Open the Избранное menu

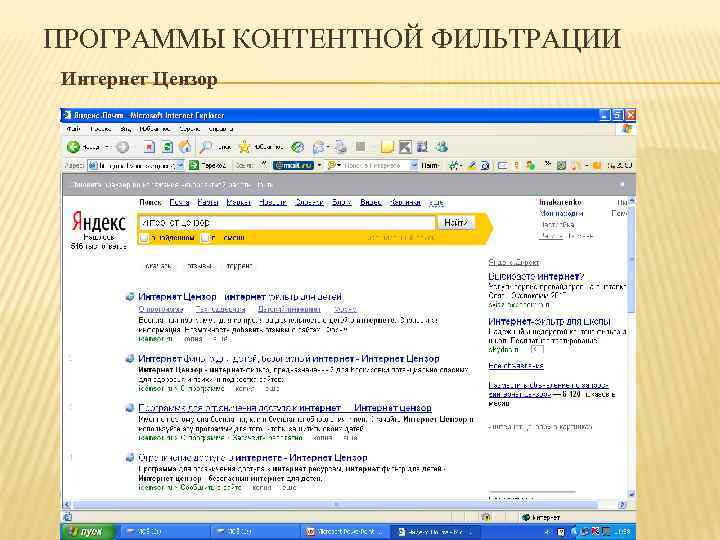pyautogui.click(x=155, y=129)
